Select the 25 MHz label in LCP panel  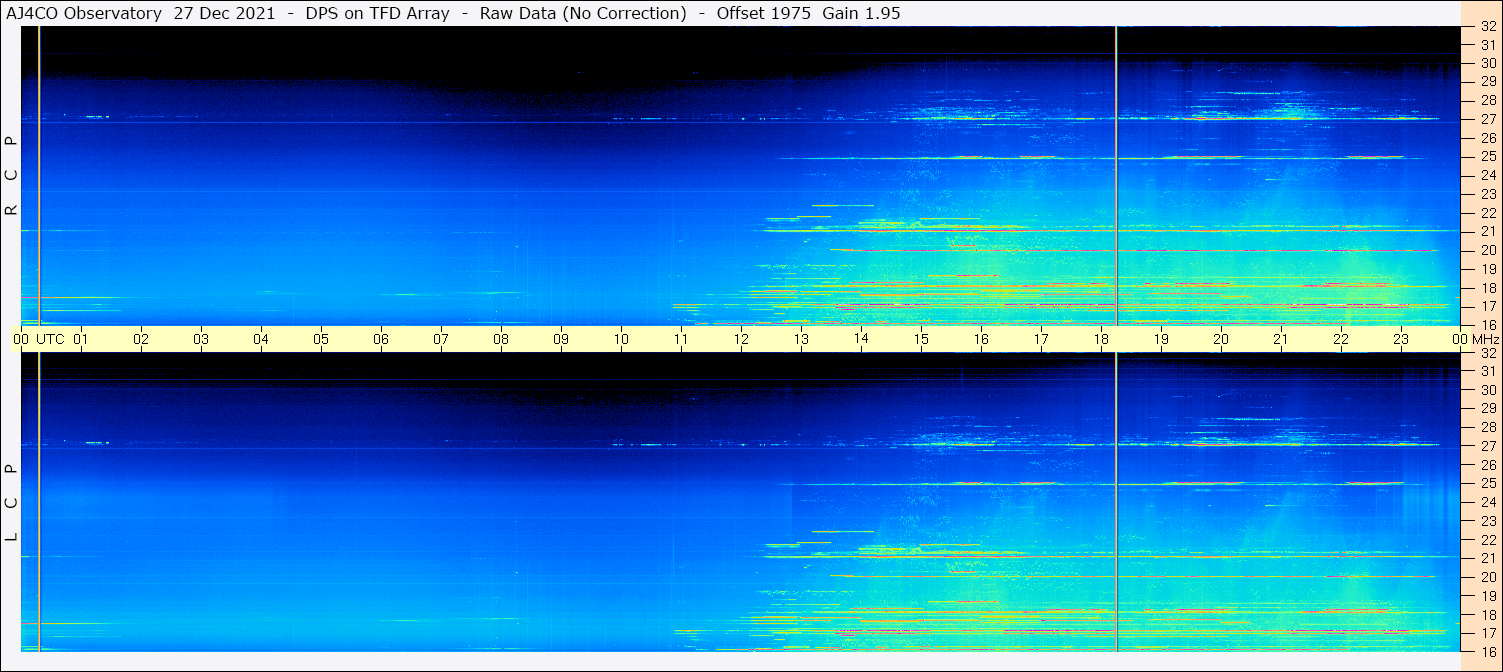click(1488, 483)
